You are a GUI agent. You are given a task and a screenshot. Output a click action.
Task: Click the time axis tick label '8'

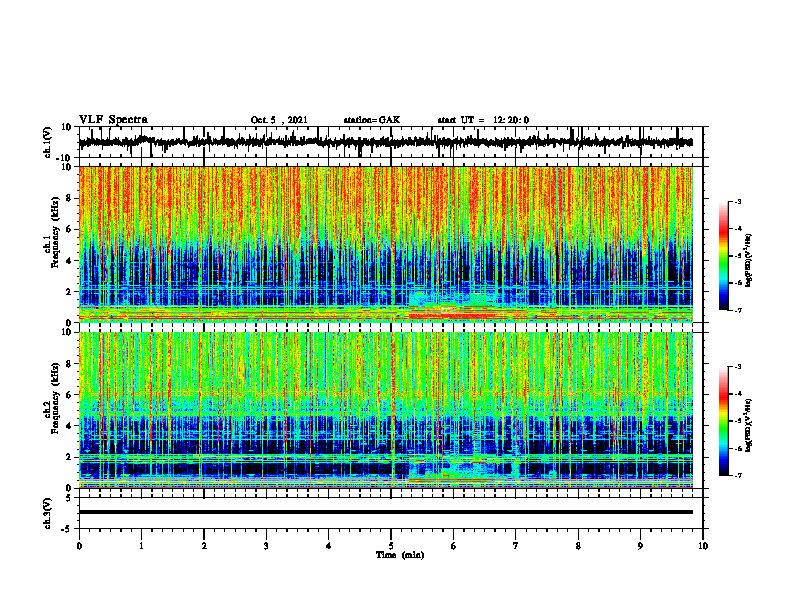(x=578, y=546)
